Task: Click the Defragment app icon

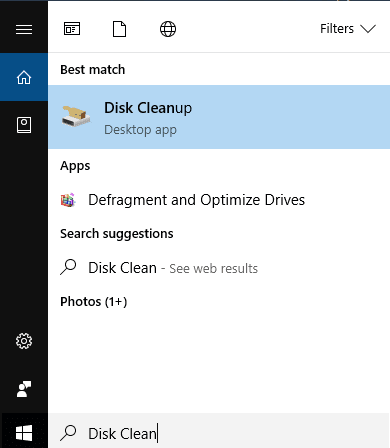Action: coord(68,200)
